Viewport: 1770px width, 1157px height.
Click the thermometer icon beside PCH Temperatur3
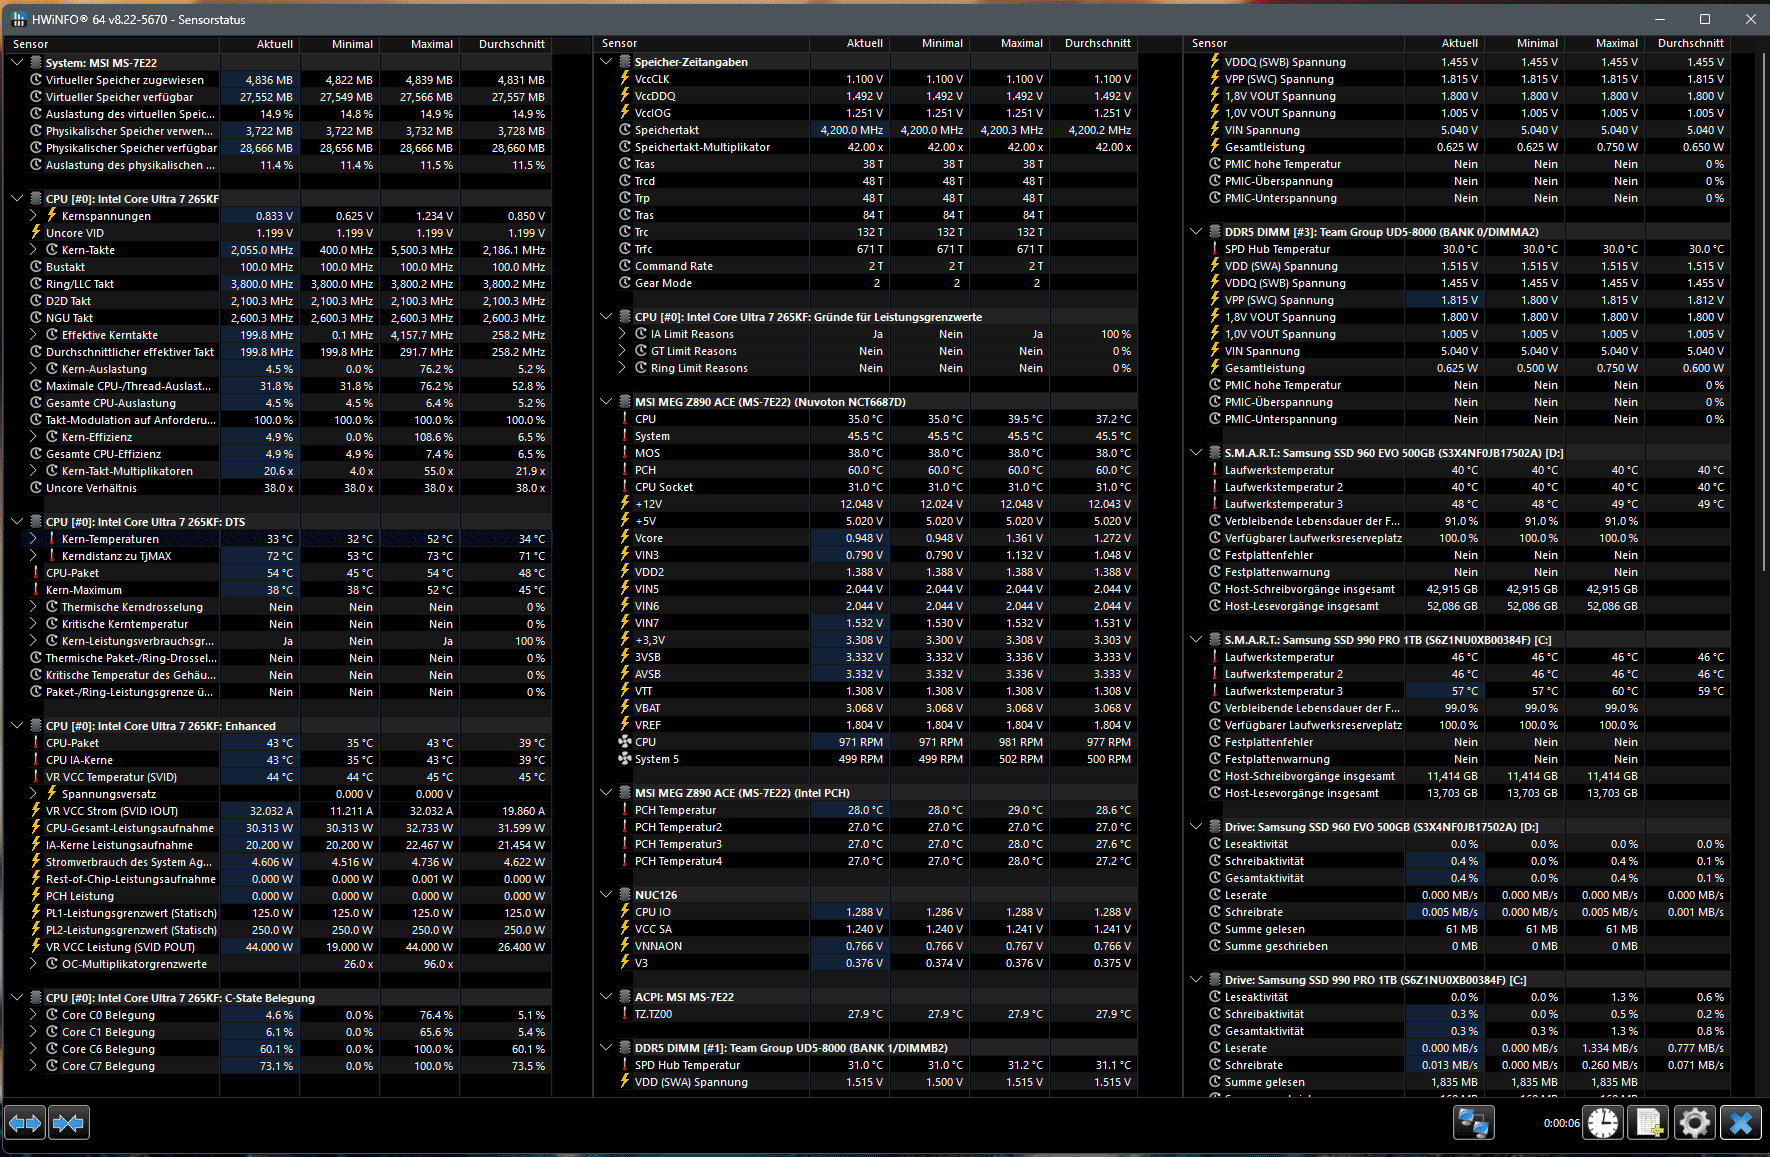(625, 844)
